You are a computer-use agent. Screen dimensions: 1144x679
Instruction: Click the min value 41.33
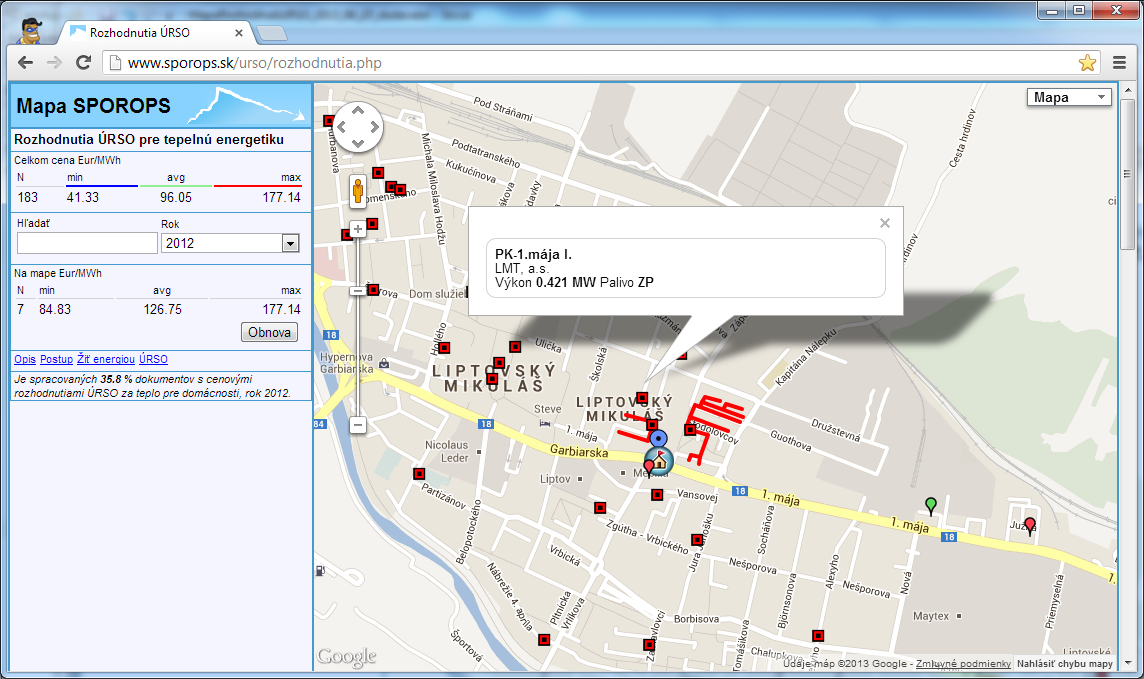(82, 197)
